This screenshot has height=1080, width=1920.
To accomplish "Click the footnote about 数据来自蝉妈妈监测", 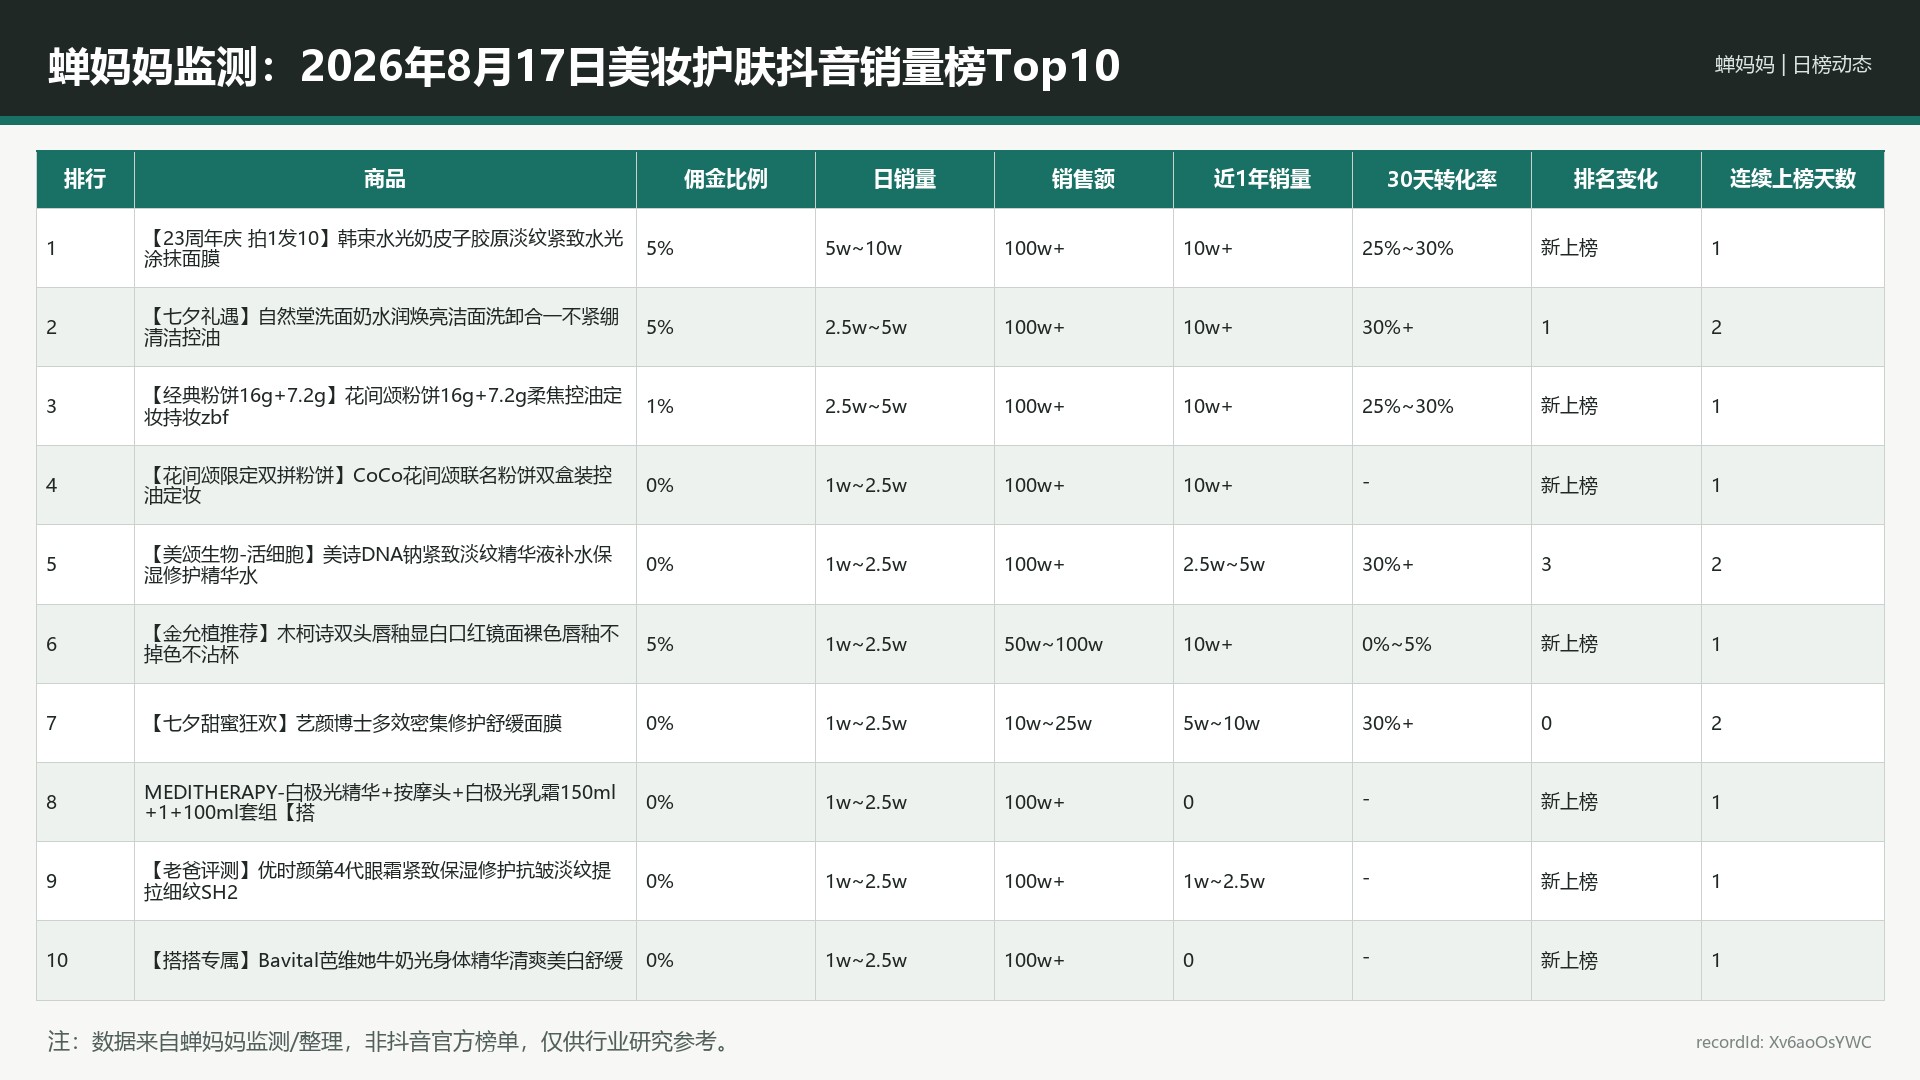I will tap(393, 1041).
